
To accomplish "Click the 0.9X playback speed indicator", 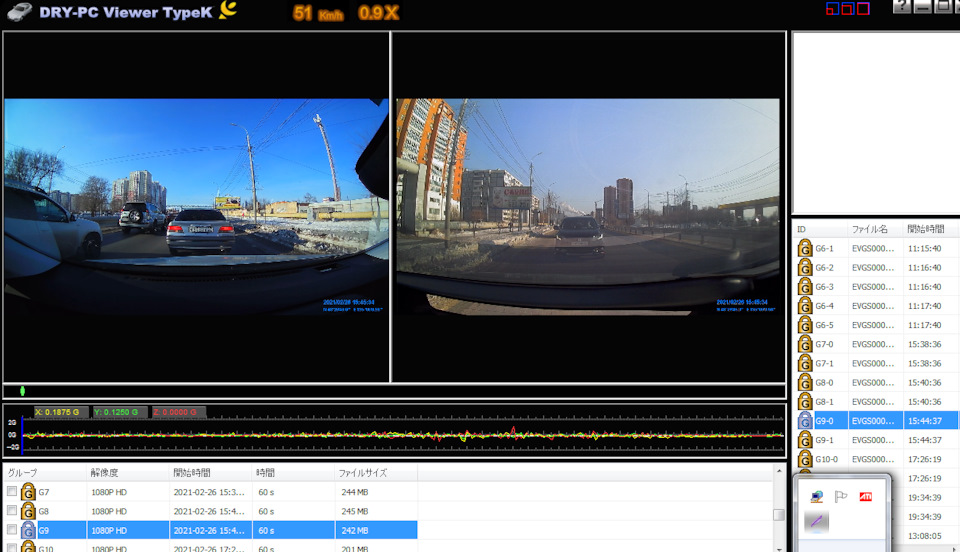I will (378, 13).
